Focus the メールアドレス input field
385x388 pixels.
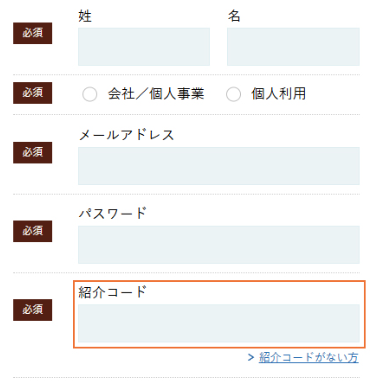click(x=219, y=166)
